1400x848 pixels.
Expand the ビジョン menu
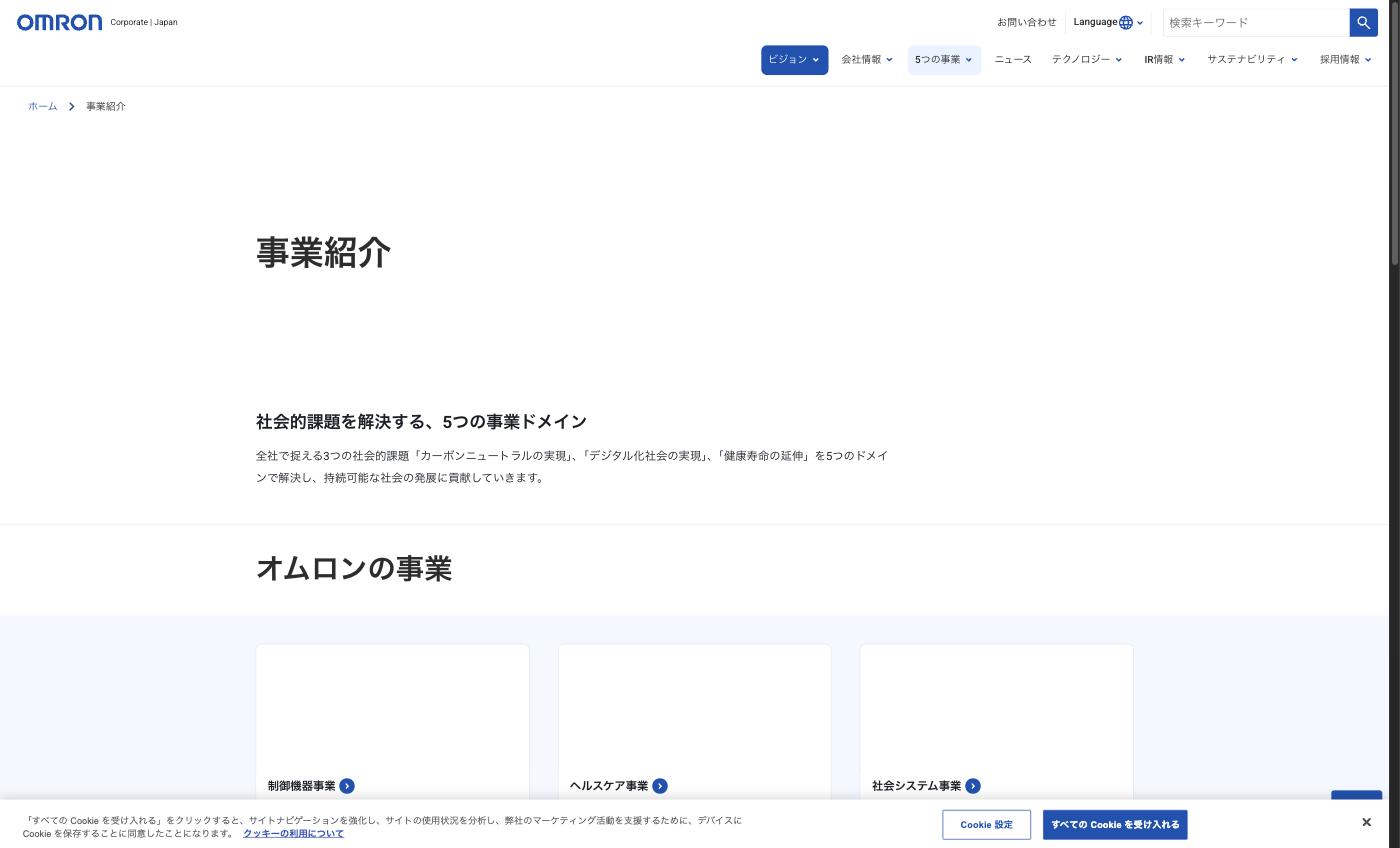[x=794, y=60]
